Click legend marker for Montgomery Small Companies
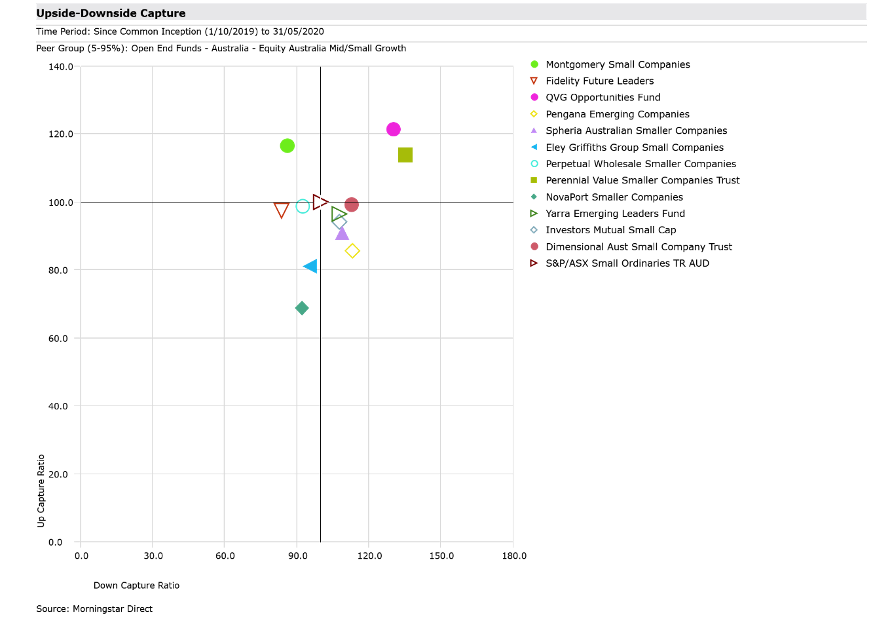Viewport: 872px width, 632px height. [534, 65]
